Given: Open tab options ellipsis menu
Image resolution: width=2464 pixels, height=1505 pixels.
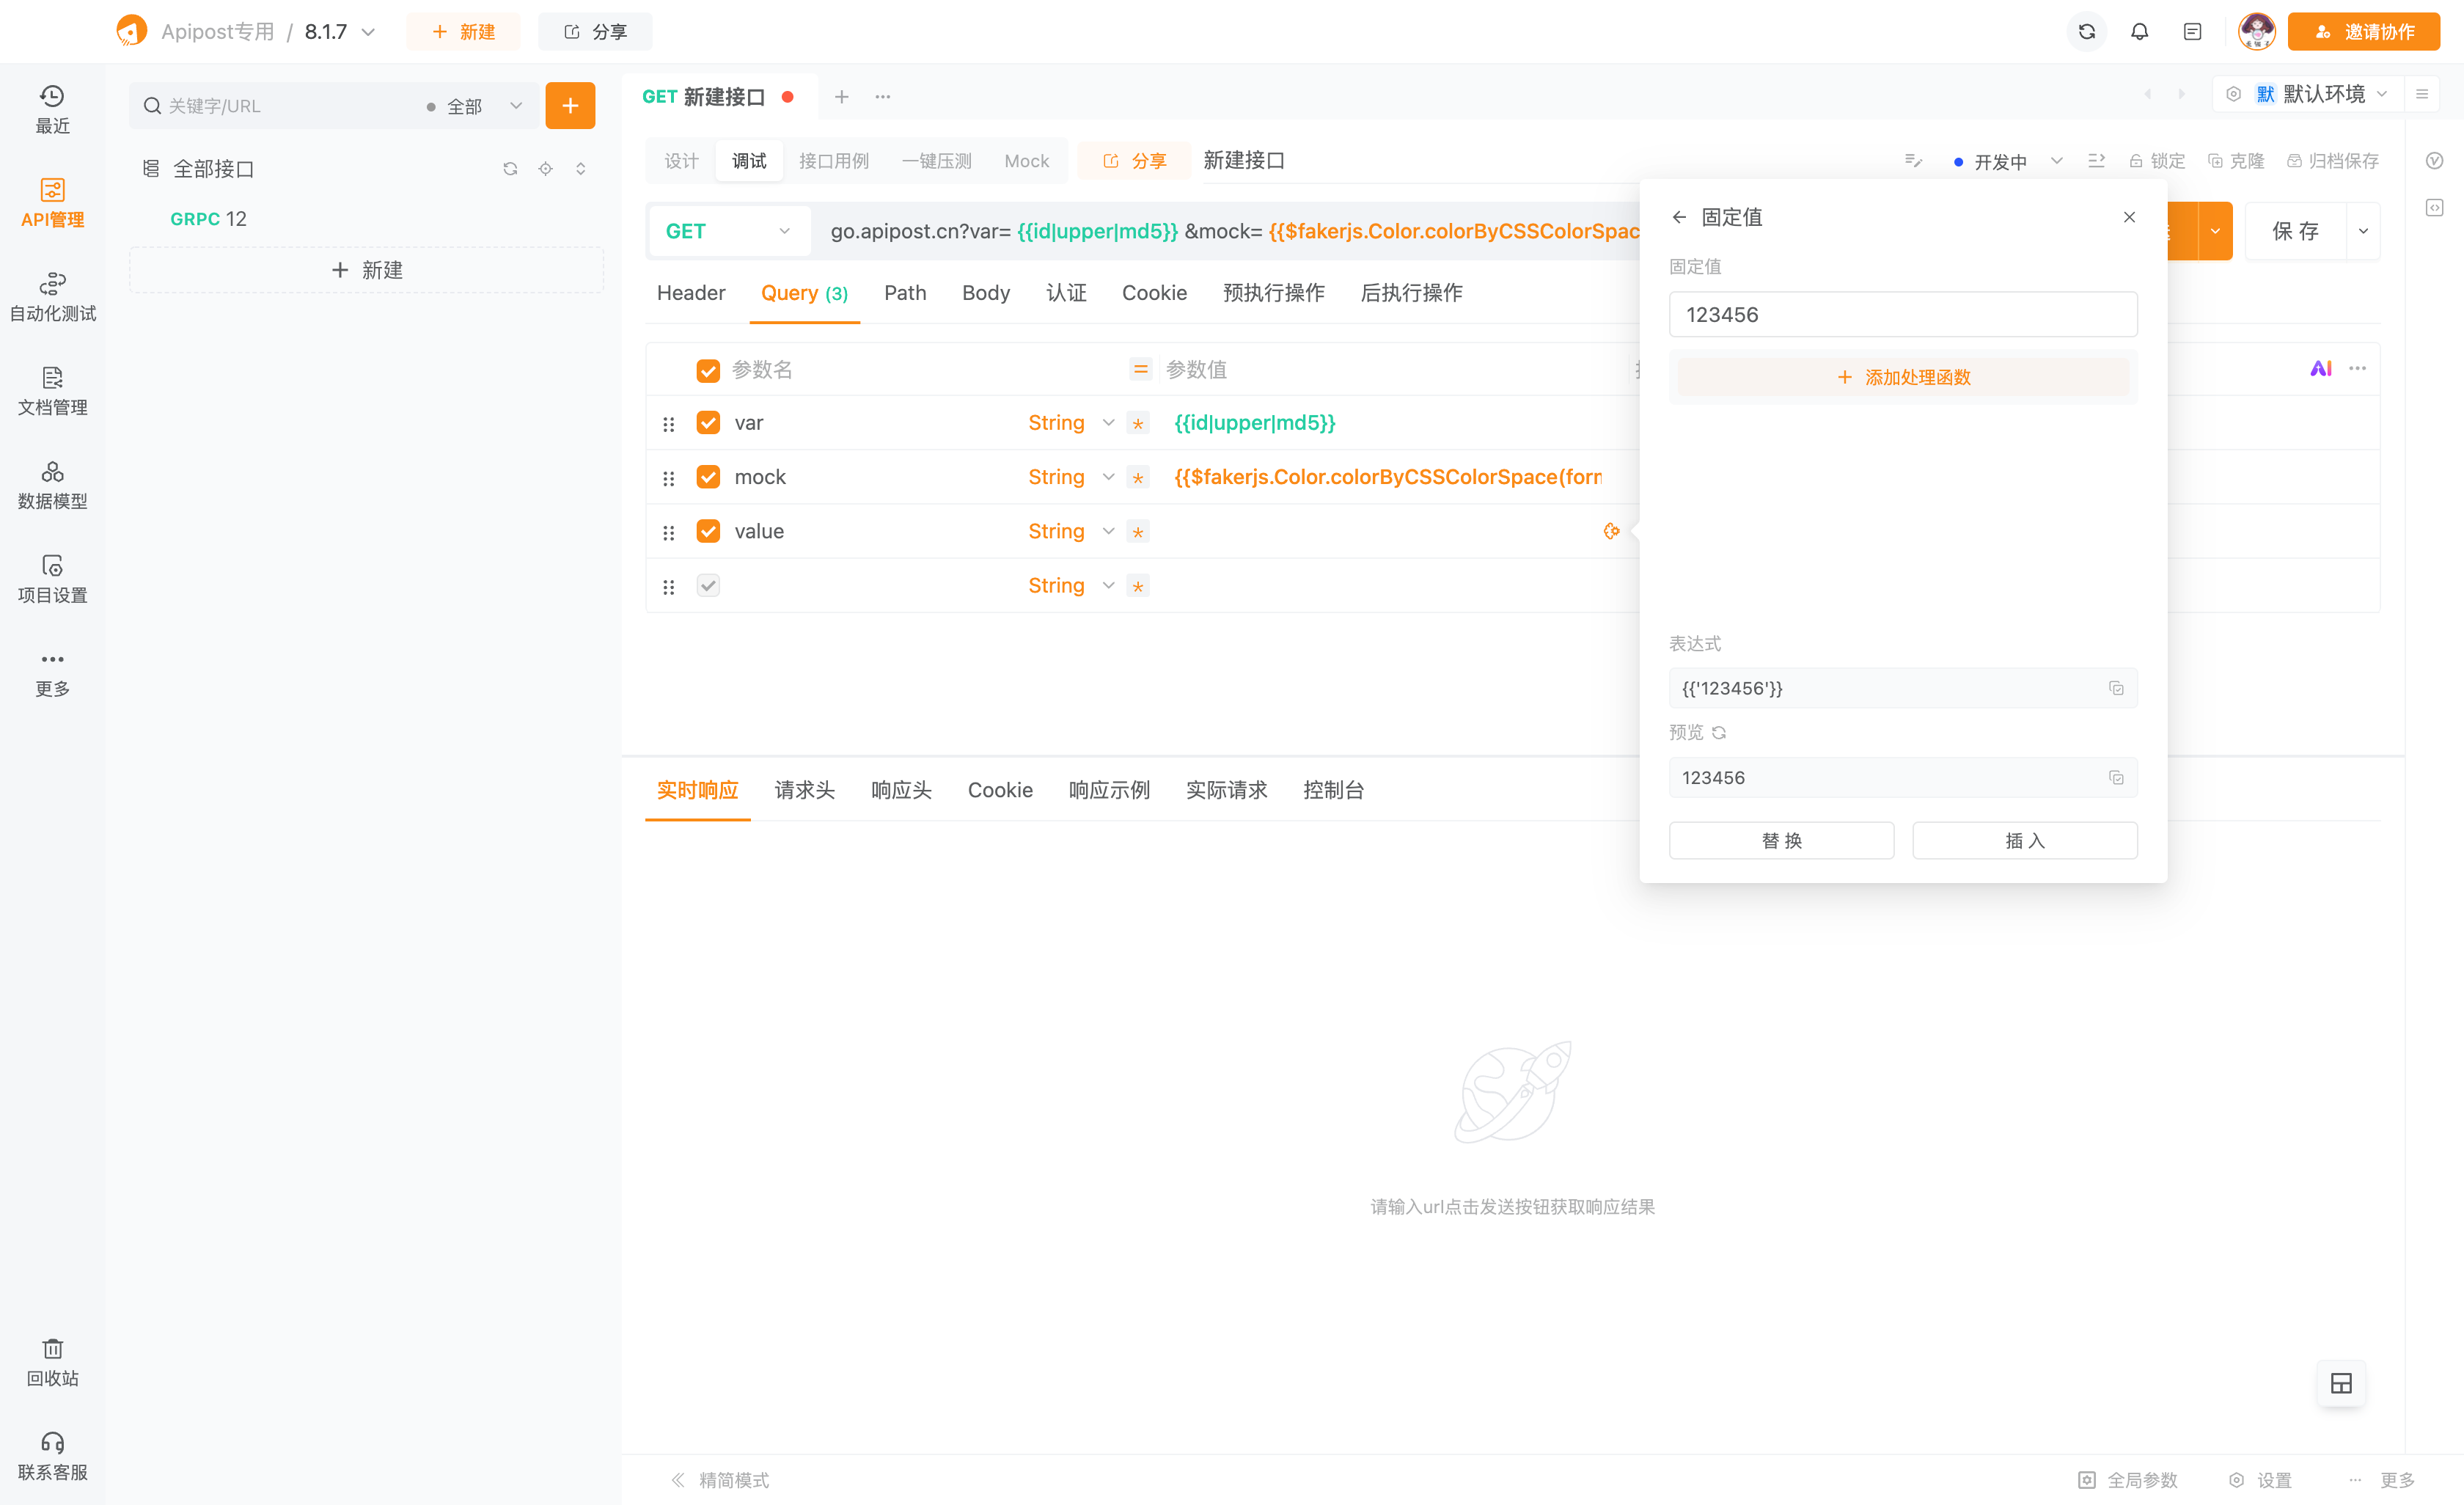Looking at the screenshot, I should click(882, 97).
